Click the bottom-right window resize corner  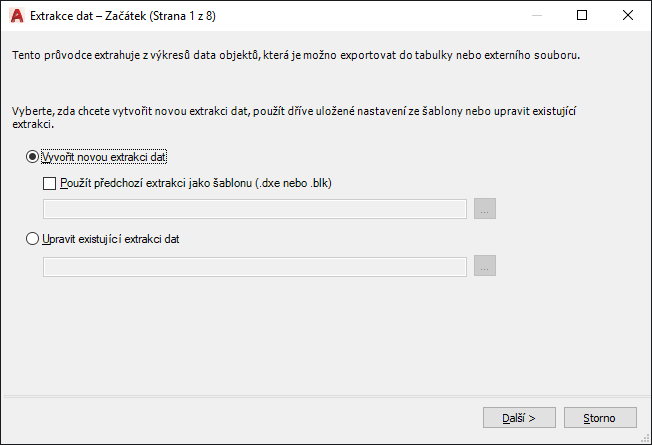point(646,439)
